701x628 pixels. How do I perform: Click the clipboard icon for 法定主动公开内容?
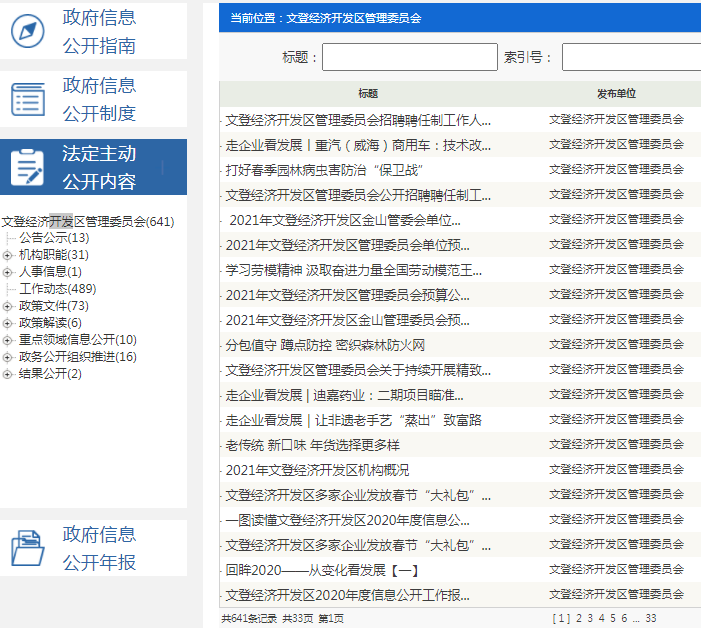(28, 167)
